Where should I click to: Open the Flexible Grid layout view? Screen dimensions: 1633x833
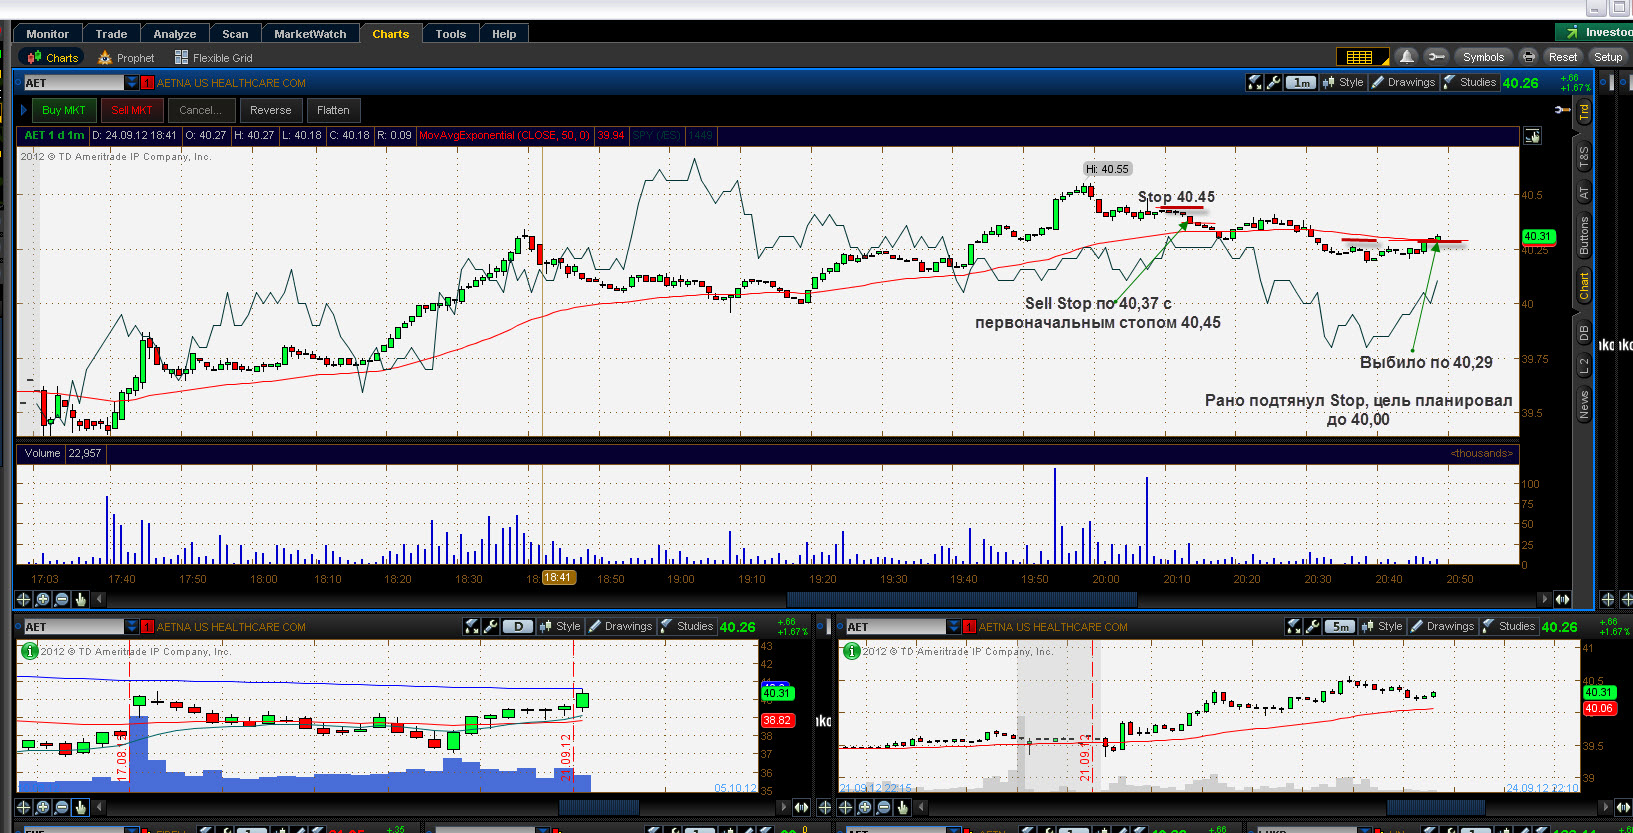click(214, 58)
